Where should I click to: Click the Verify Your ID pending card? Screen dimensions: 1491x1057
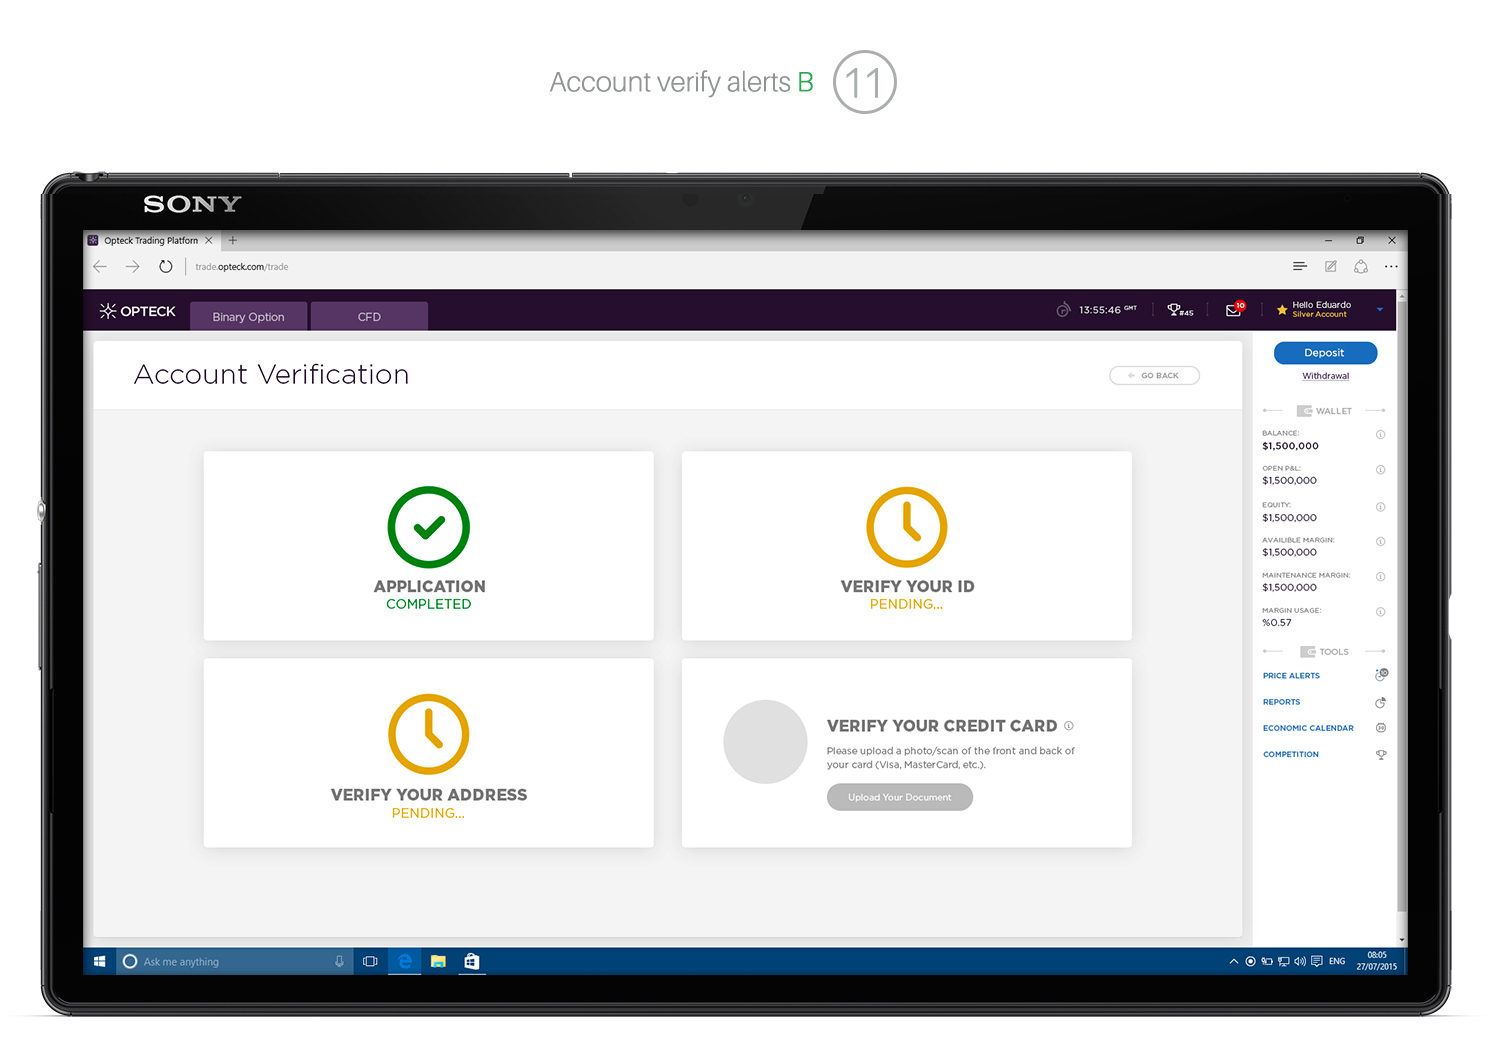[x=906, y=546]
